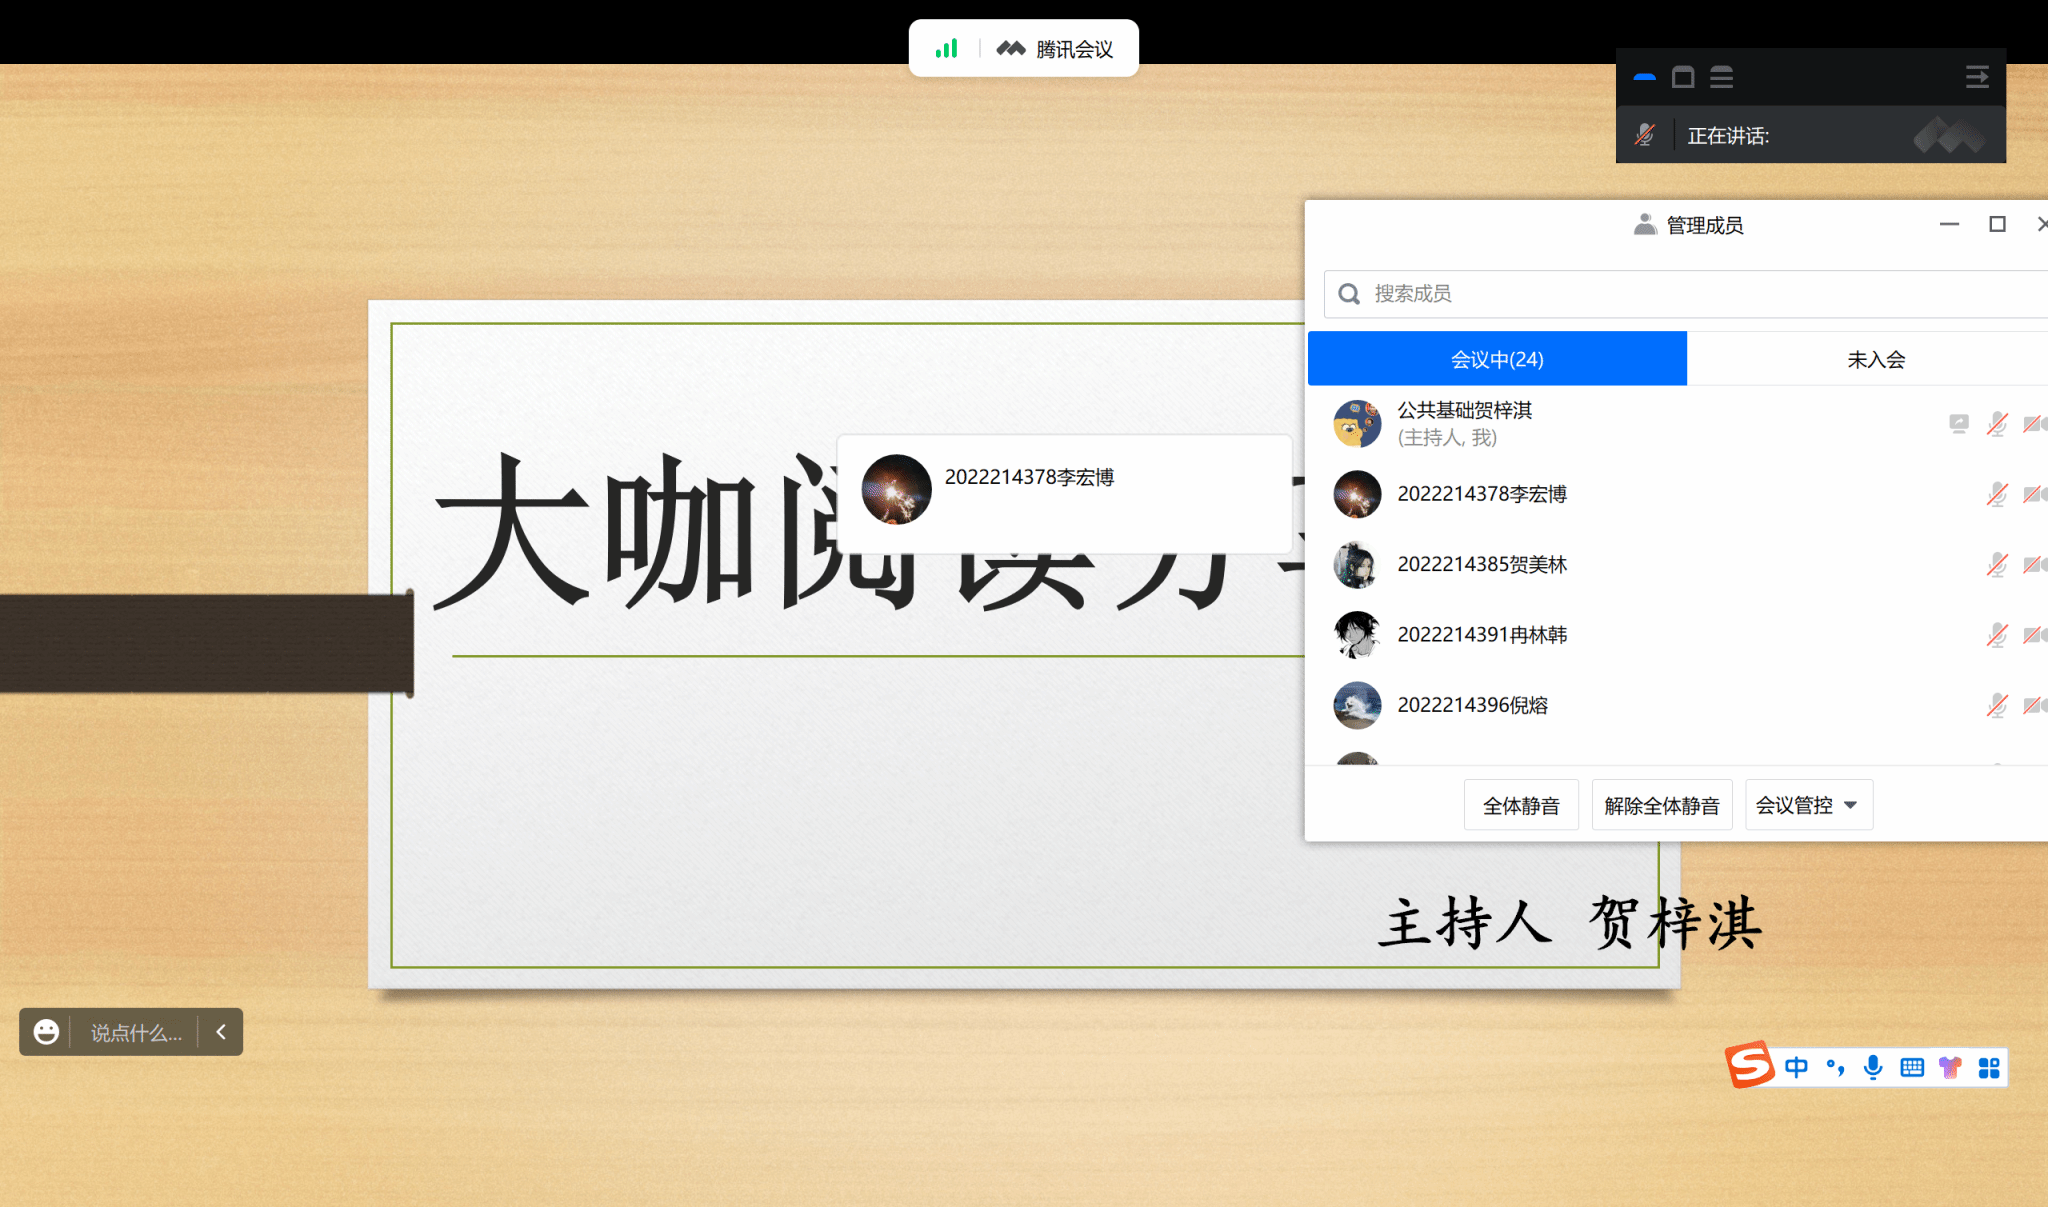The height and width of the screenshot is (1207, 2048).
Task: Click Sogou voice input microphone icon
Action: 1873,1067
